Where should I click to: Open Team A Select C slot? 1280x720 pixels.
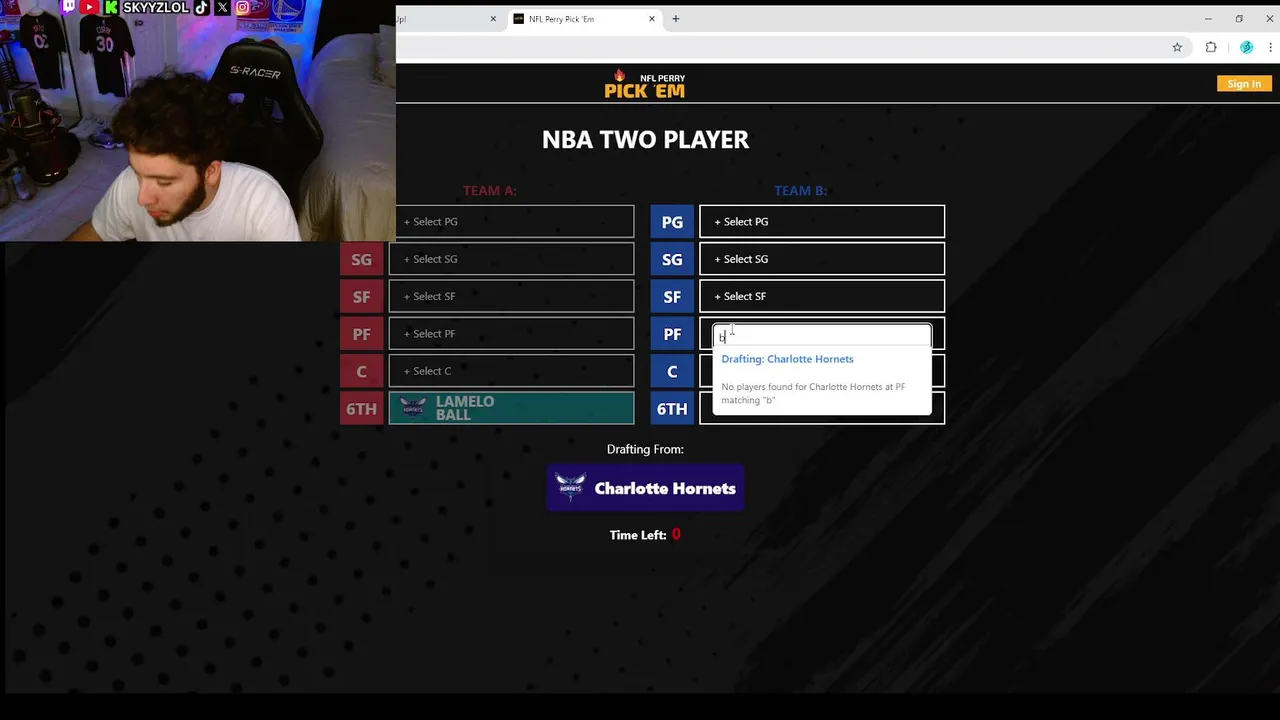click(x=511, y=371)
